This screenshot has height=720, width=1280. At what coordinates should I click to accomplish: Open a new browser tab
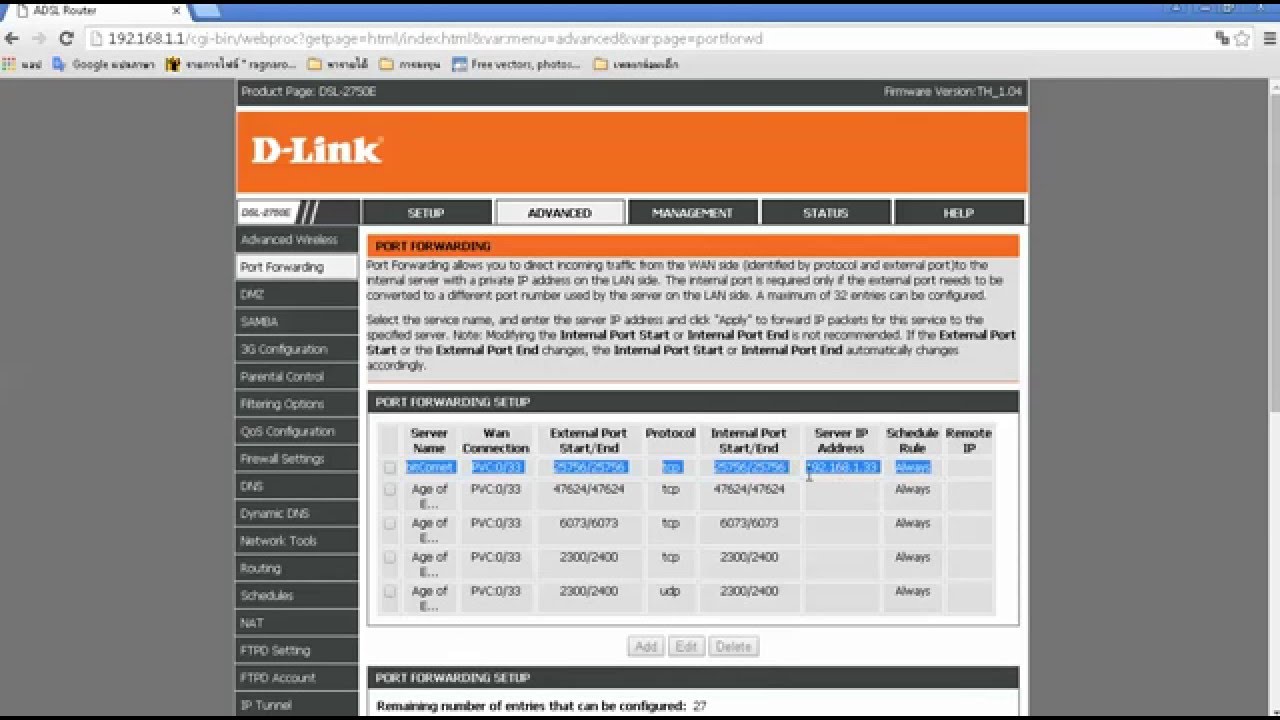point(205,11)
